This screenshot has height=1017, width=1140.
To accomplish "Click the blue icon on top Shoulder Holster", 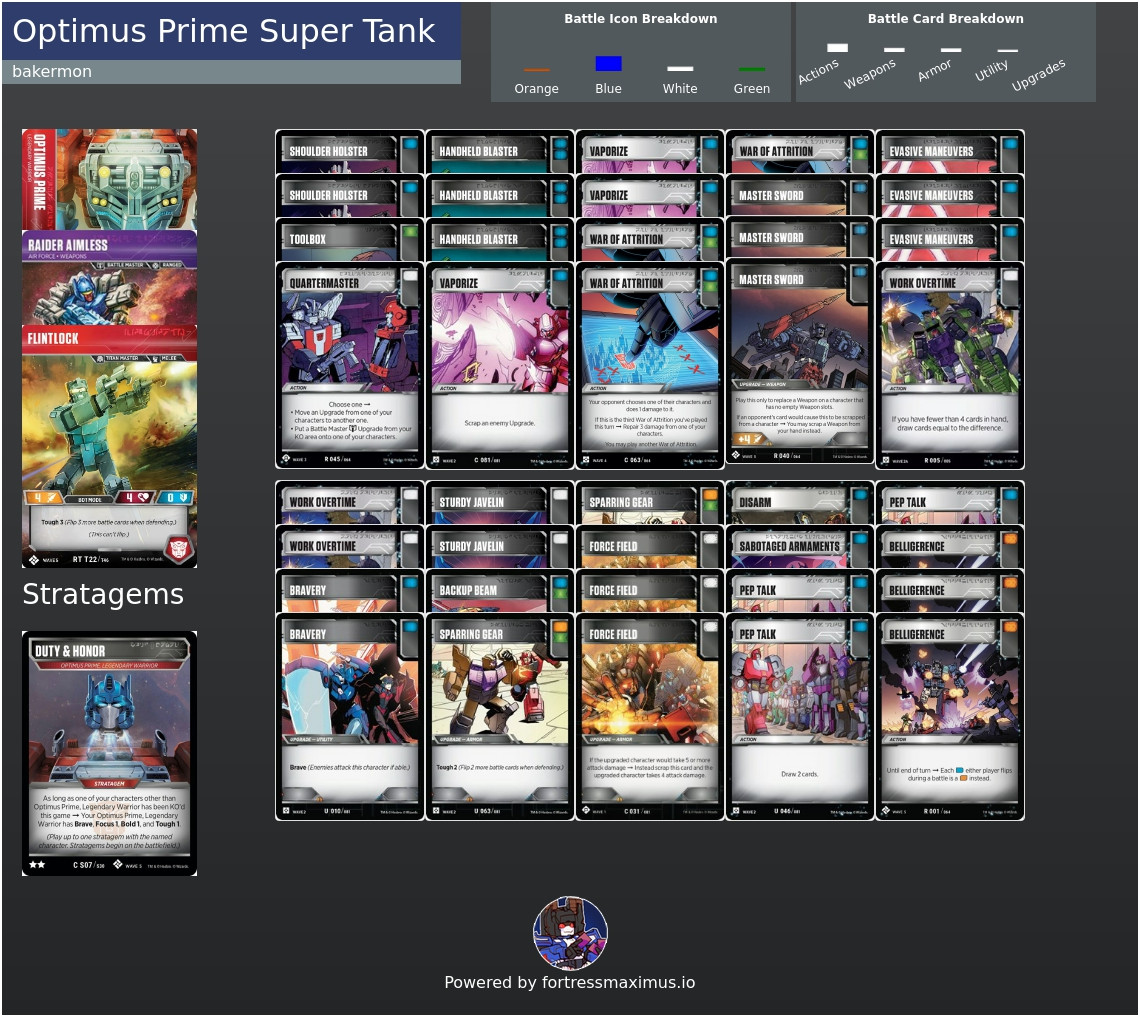I will point(410,144).
